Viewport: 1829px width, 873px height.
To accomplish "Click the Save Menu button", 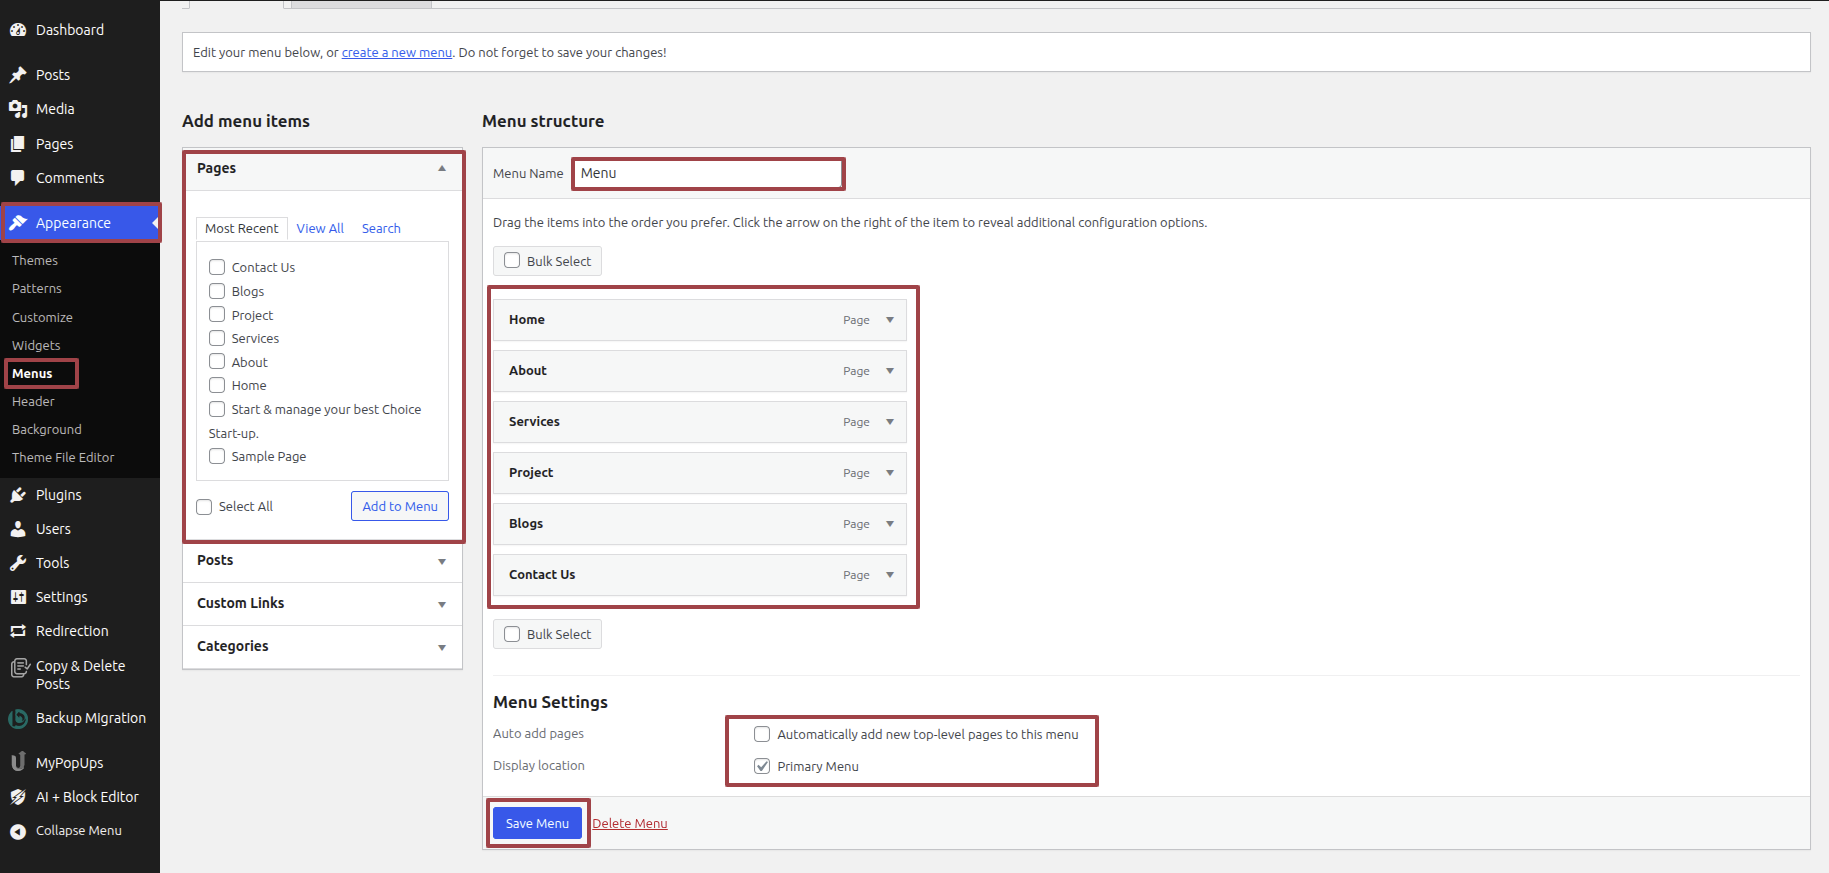I will (537, 823).
